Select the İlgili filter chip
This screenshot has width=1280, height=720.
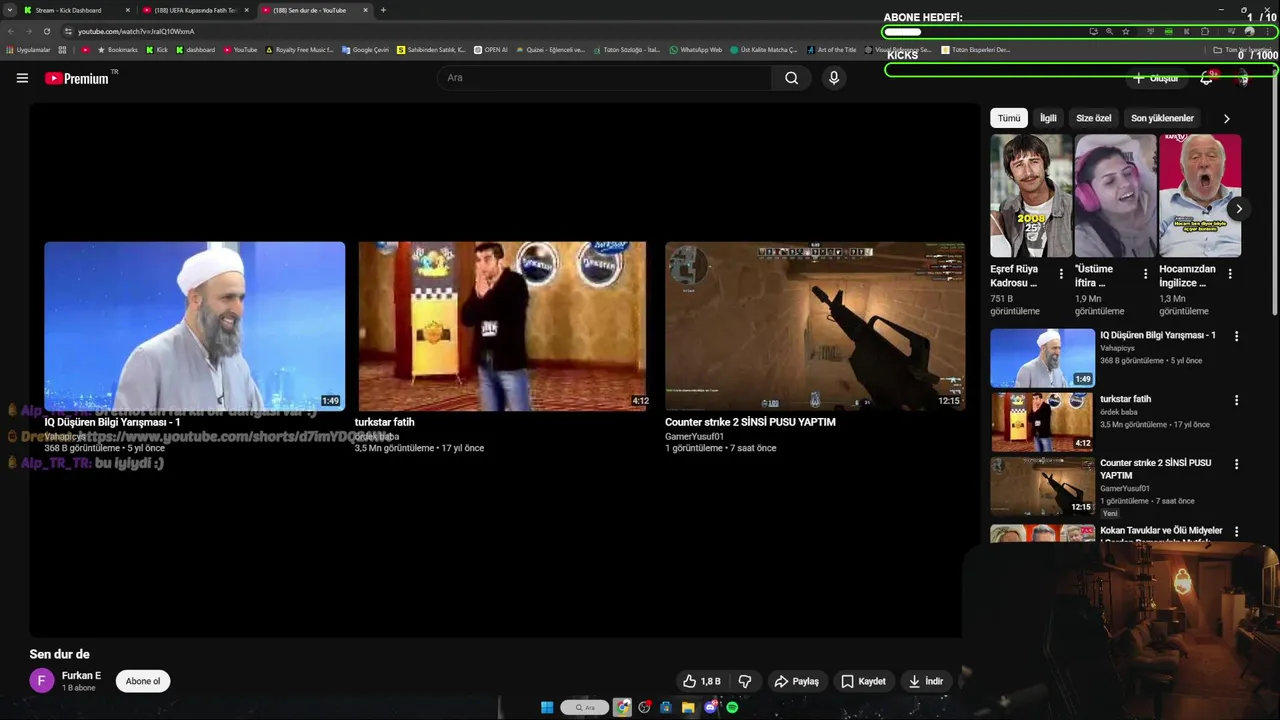click(x=1048, y=118)
